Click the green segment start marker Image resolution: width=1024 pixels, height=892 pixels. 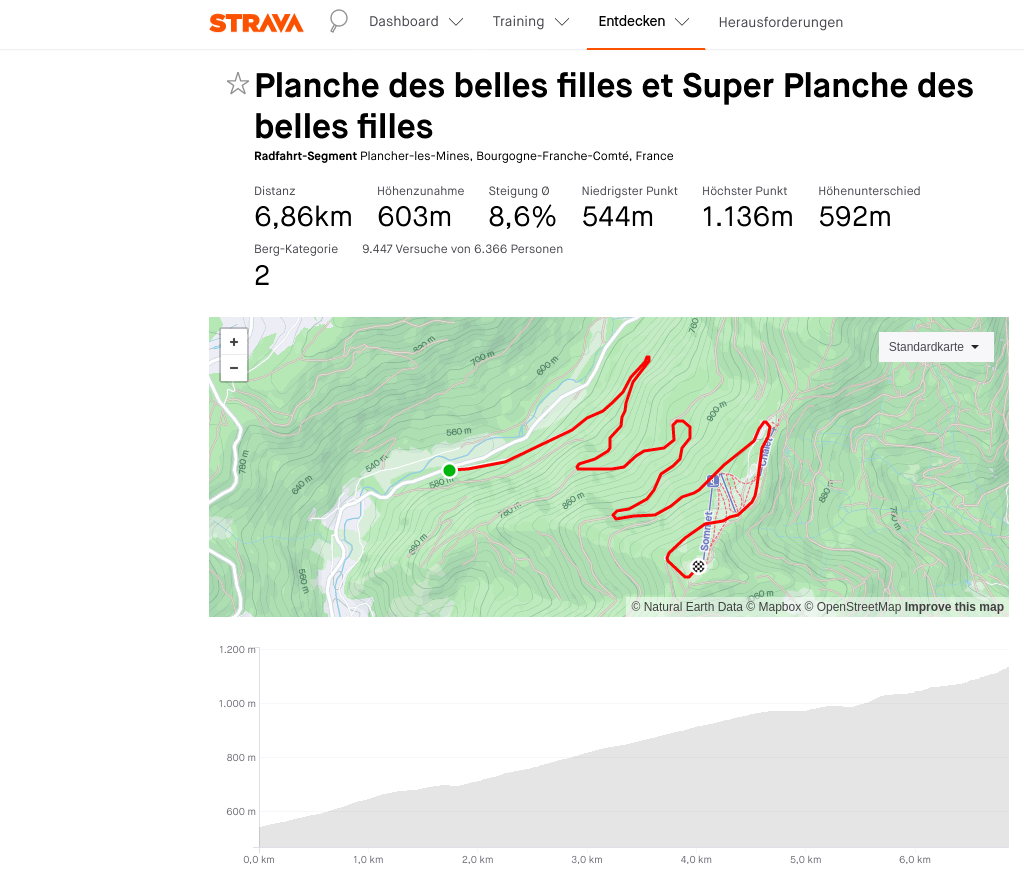449,470
